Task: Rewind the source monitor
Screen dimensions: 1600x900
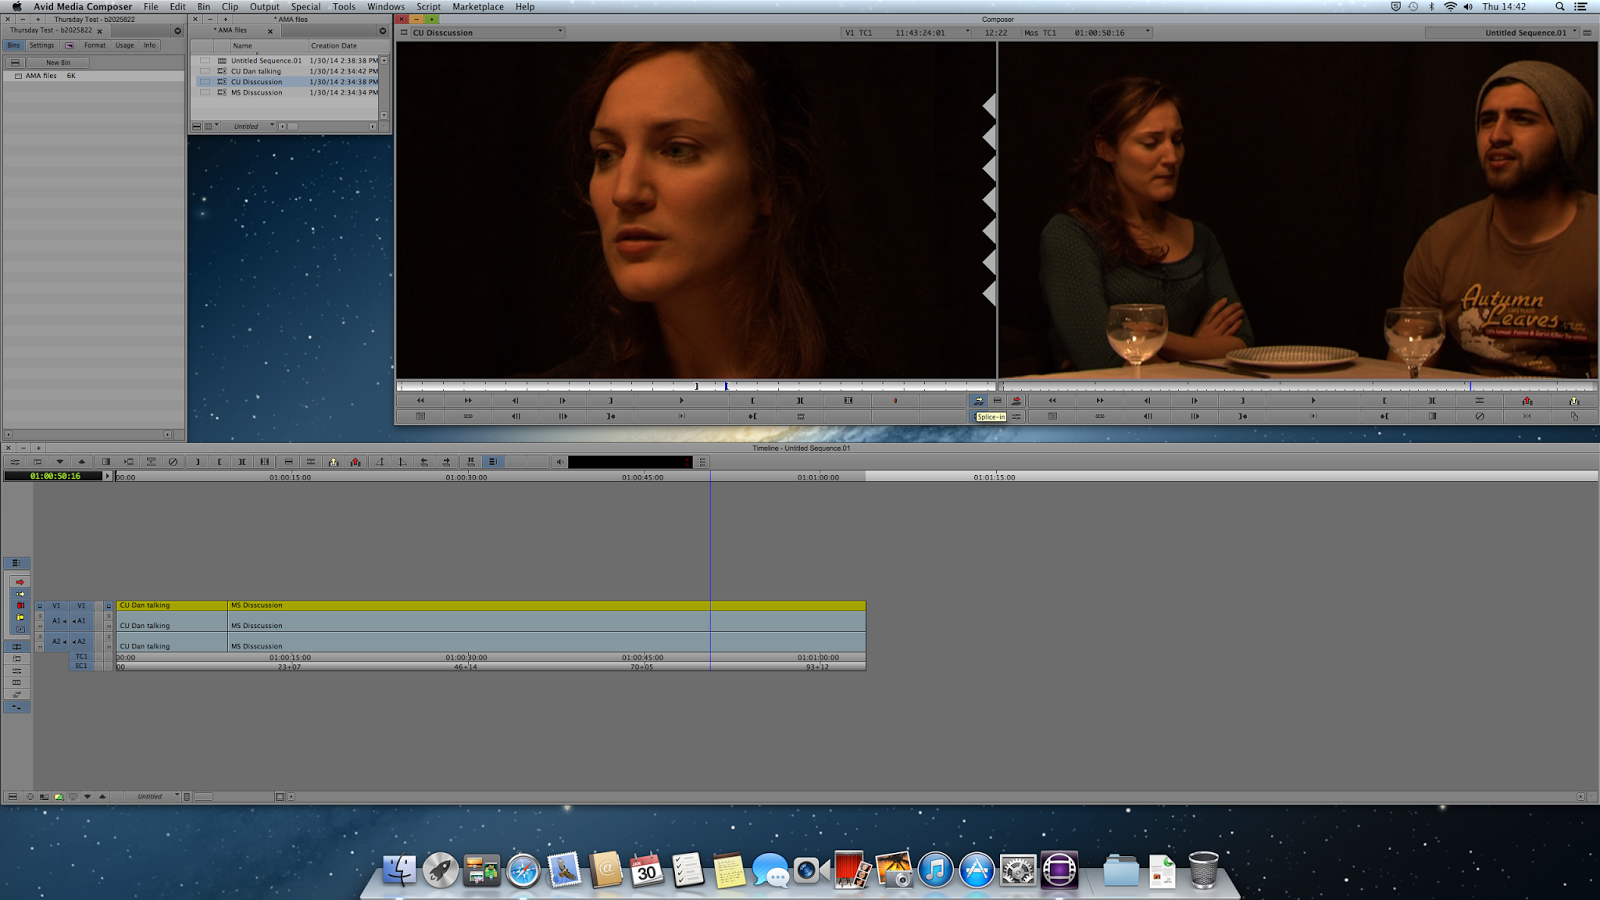Action: pyautogui.click(x=420, y=400)
